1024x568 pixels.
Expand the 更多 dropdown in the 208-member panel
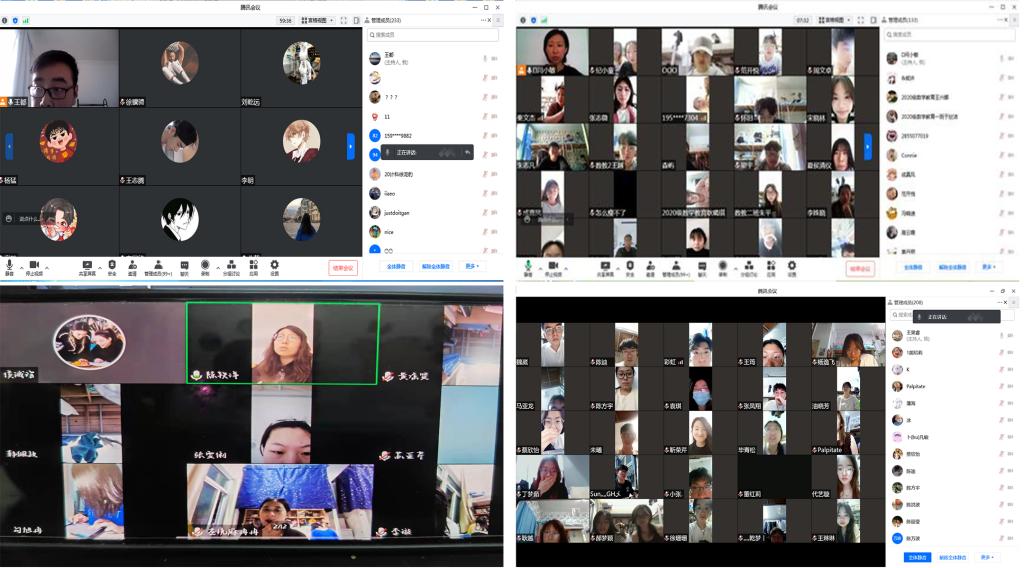pyautogui.click(x=987, y=557)
